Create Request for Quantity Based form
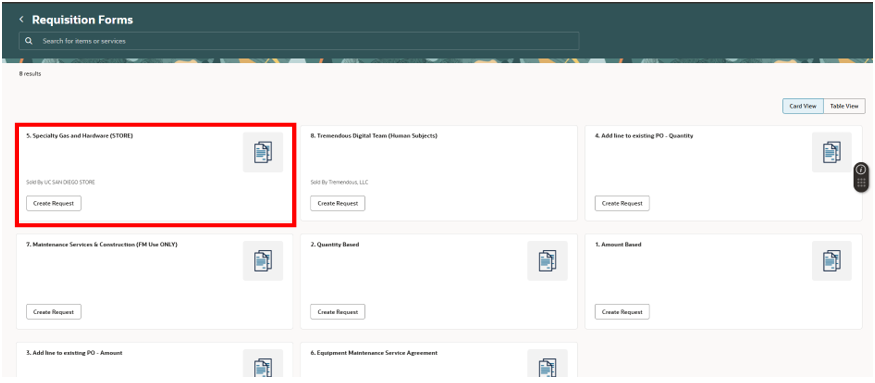This screenshot has width=875, height=383. point(338,312)
